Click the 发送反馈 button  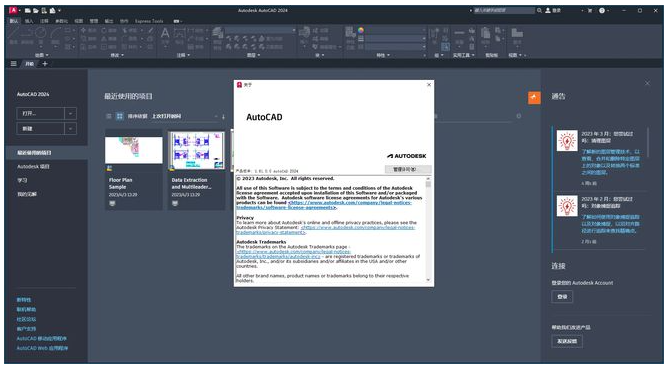click(x=567, y=341)
